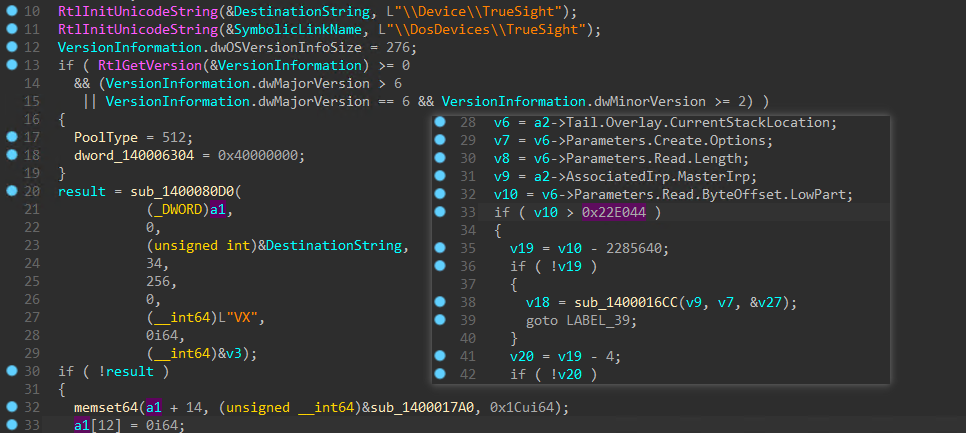This screenshot has height=433, width=966.
Task: Toggle breakpoint dot on goto LABEL_39 line
Action: [x=440, y=320]
